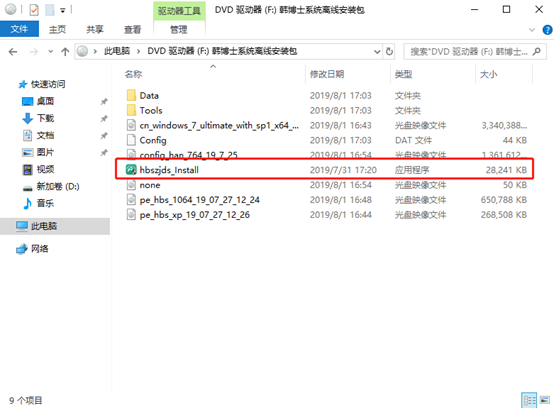
Task: Click the Properties icon in the quick access toolbar
Action: point(34,10)
